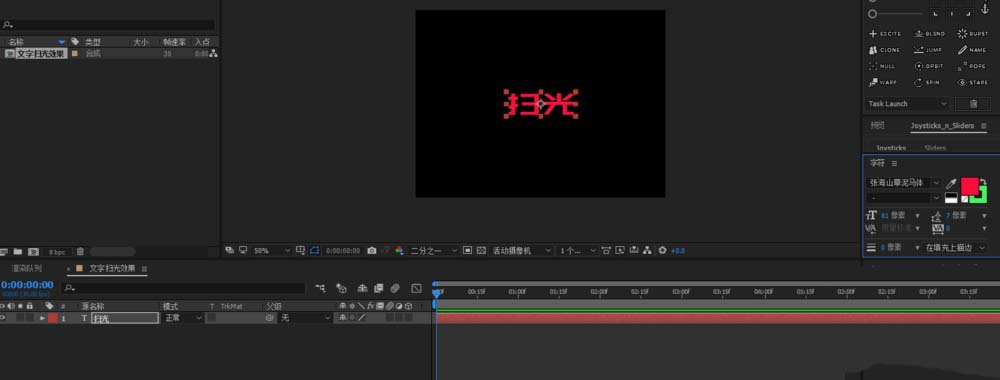Click the 8 bpc color depth button
This screenshot has height=380, width=1000.
coord(57,252)
